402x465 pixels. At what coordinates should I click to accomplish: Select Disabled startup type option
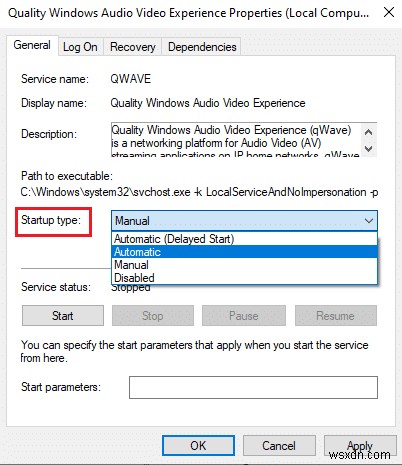pyautogui.click(x=244, y=277)
